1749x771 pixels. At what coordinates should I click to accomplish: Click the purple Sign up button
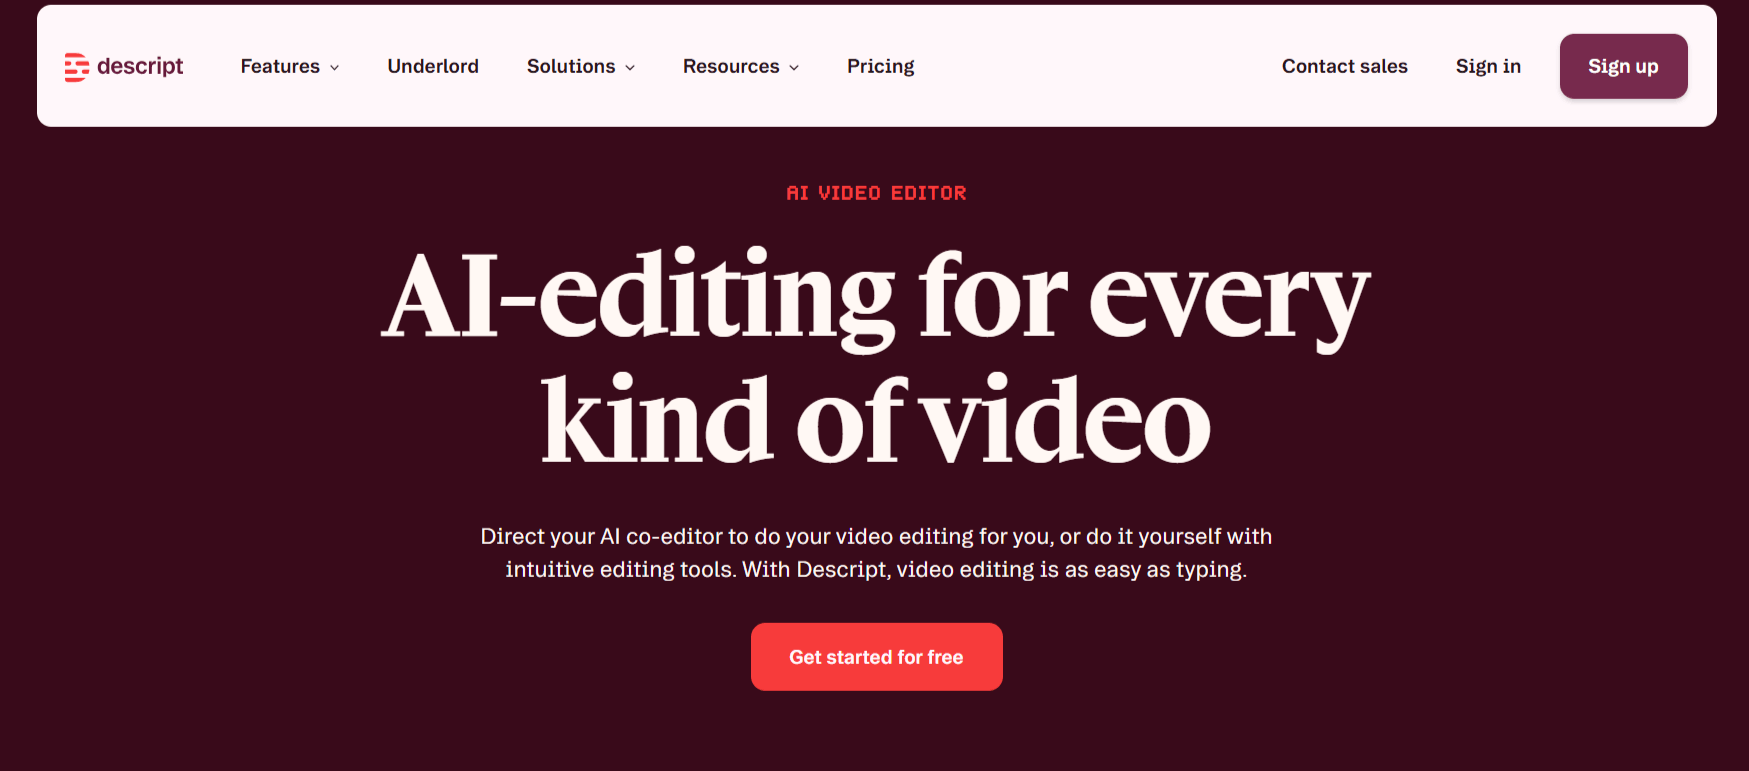point(1623,66)
